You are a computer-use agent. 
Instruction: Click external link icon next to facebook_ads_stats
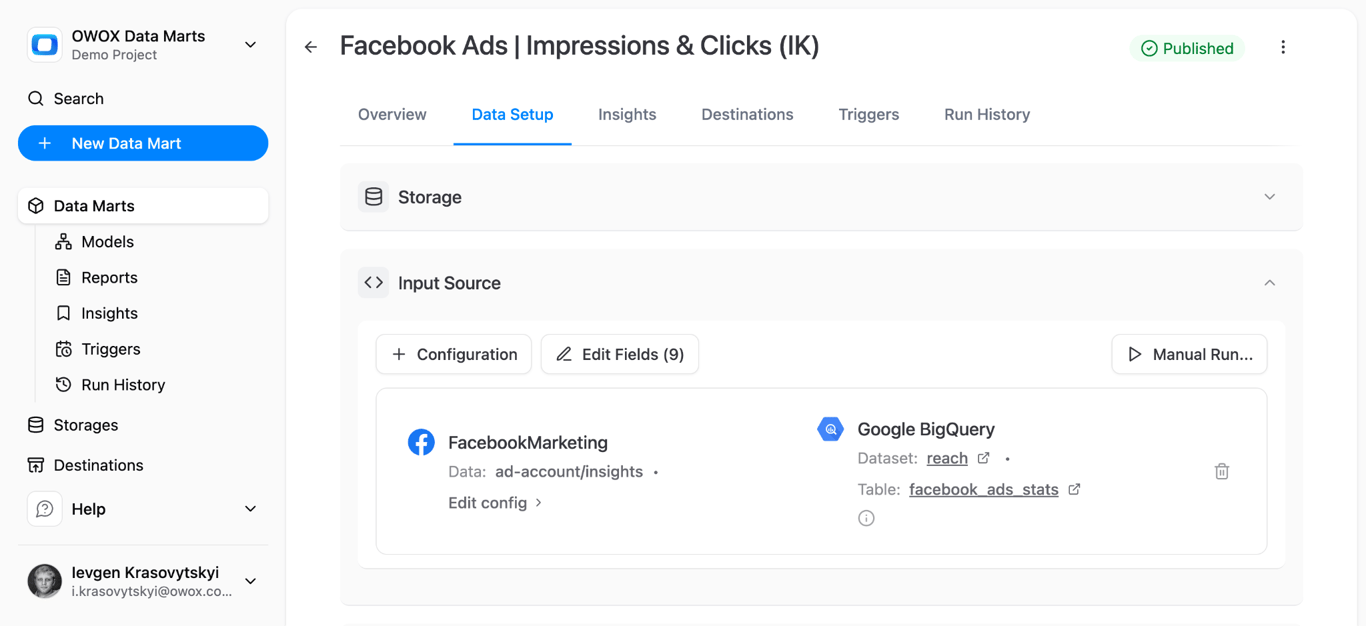coord(1075,489)
